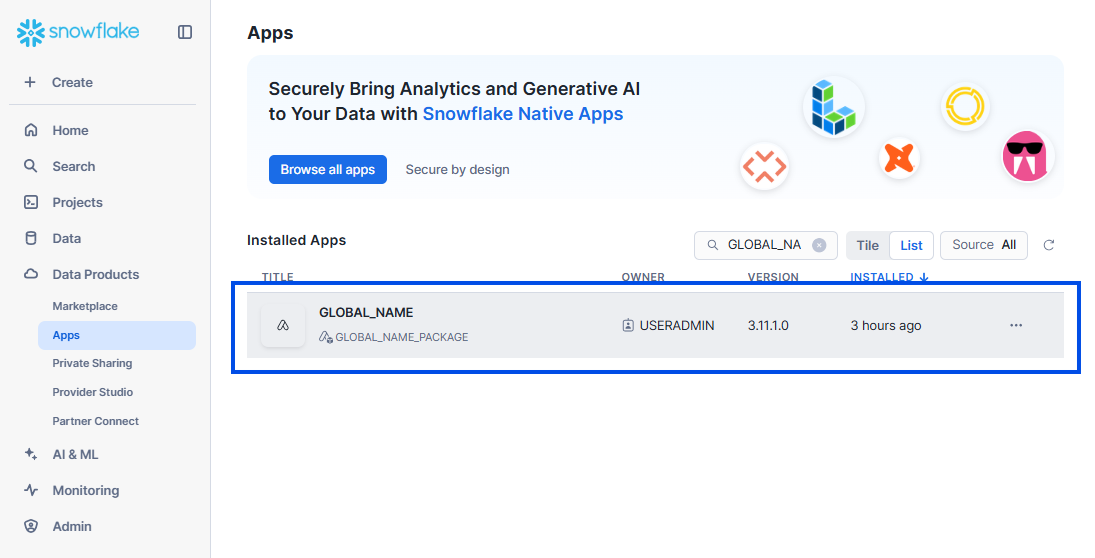Click the pink sunglasses app logo in the banner
This screenshot has width=1095, height=558.
coord(1025,156)
